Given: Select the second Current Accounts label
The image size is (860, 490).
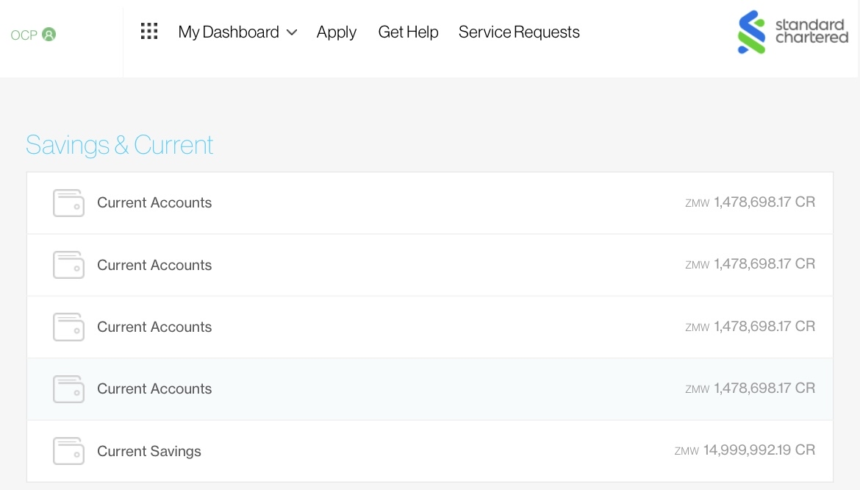Looking at the screenshot, I should (x=154, y=265).
